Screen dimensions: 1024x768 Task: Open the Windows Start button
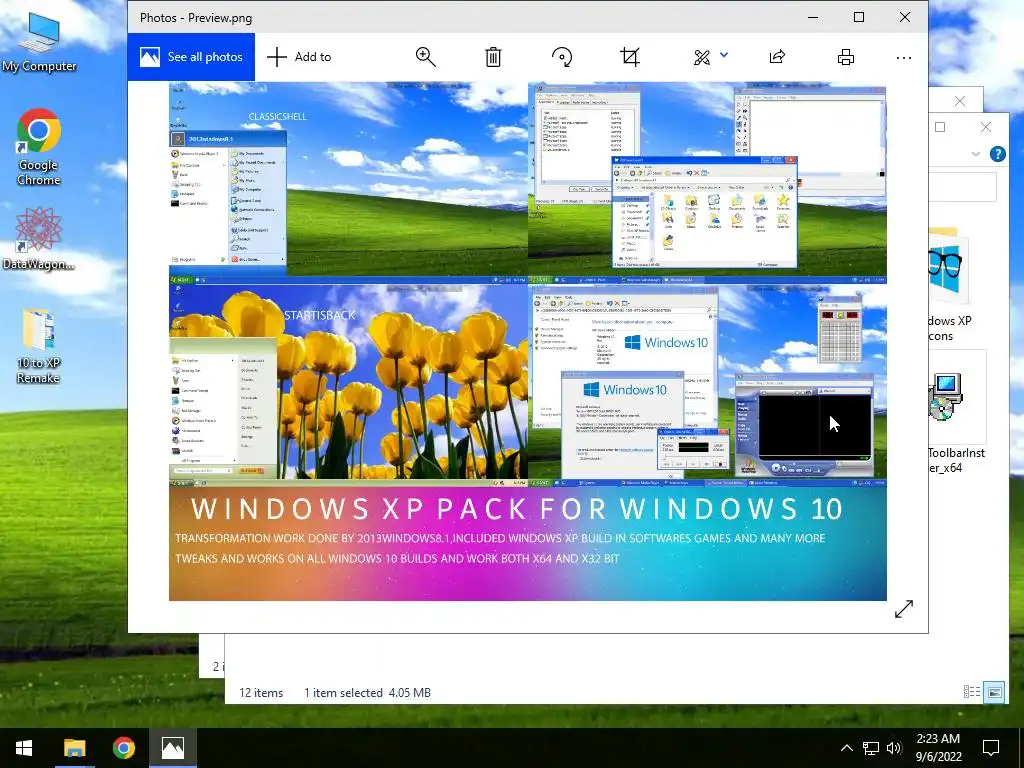click(24, 748)
